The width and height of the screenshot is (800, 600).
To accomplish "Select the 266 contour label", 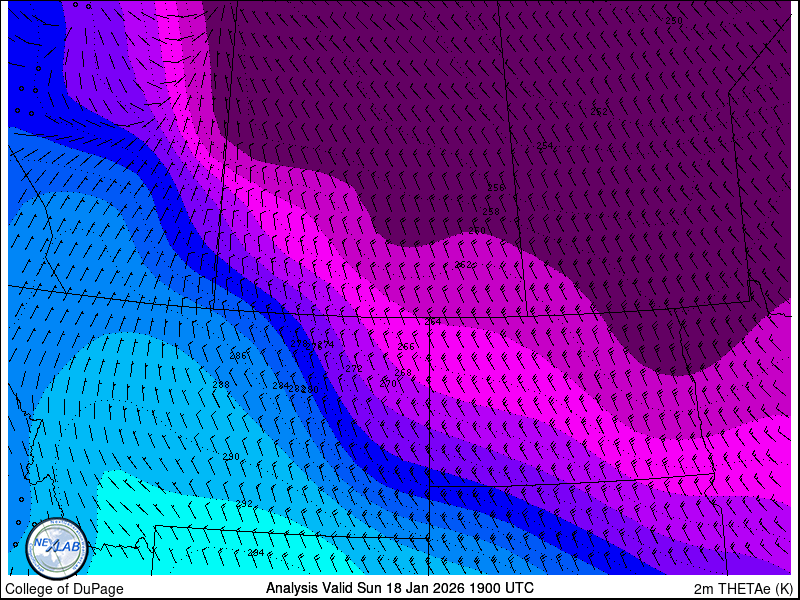I will click(x=406, y=346).
